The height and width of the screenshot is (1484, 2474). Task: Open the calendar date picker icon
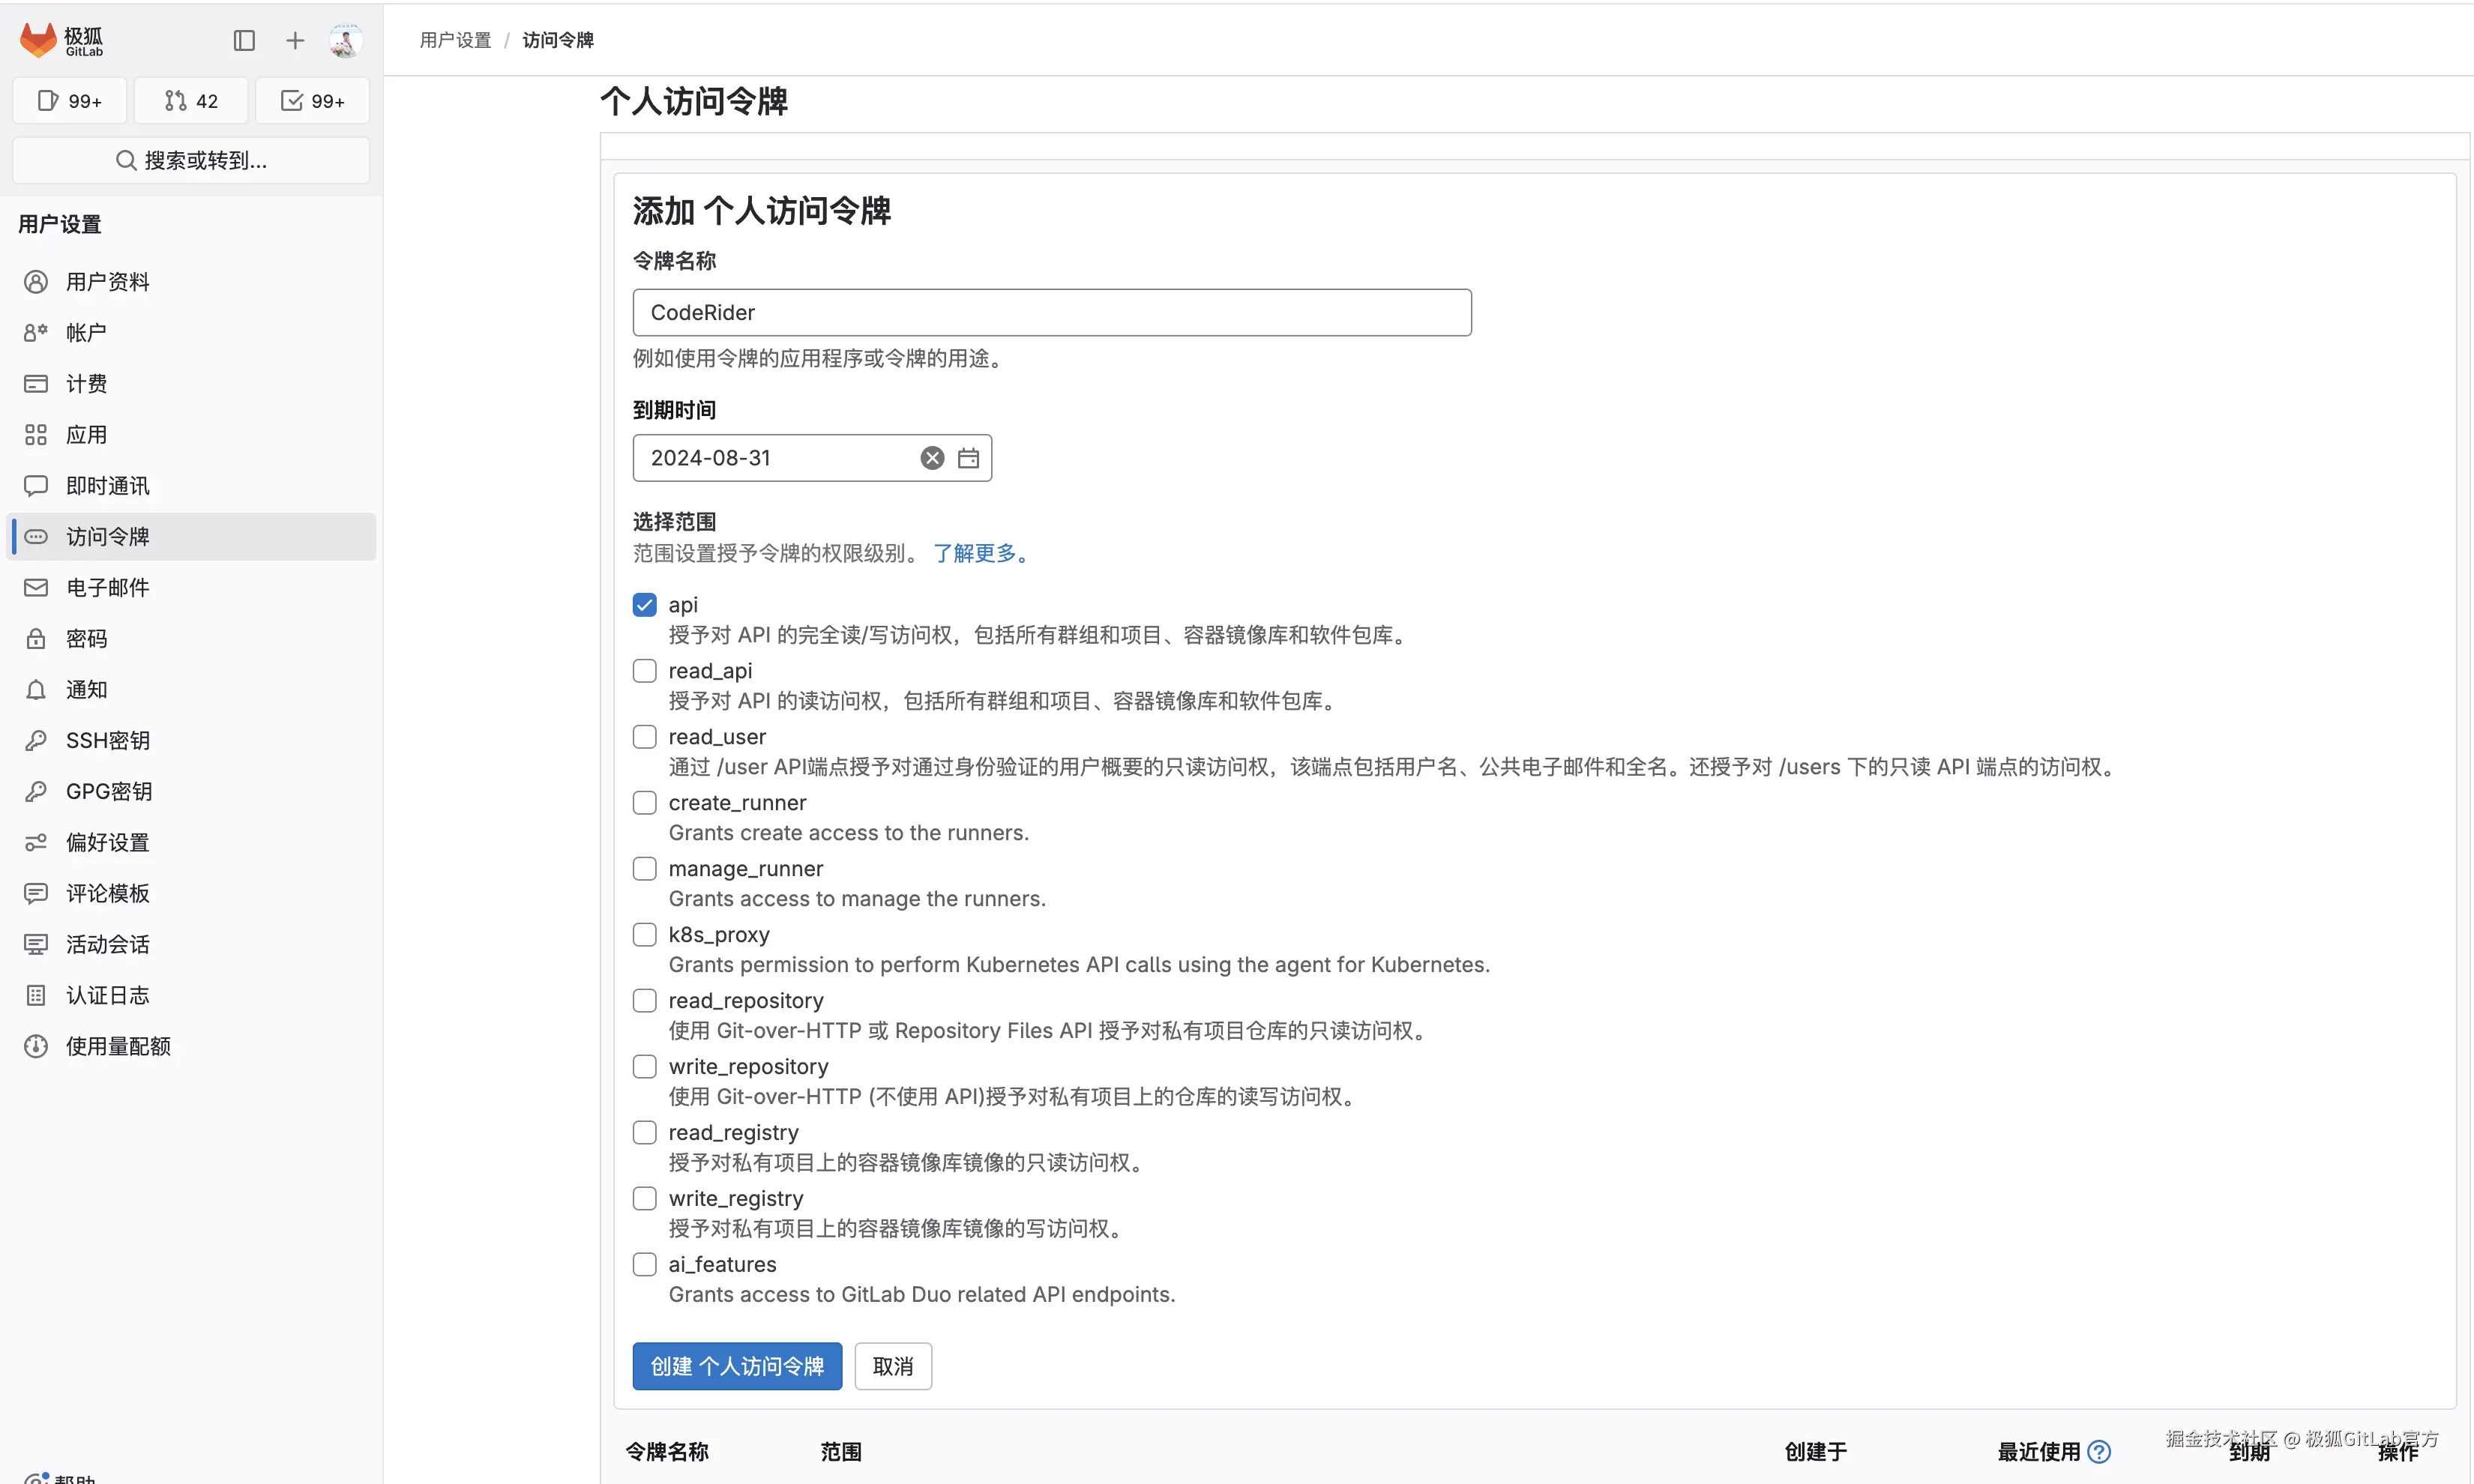968,458
